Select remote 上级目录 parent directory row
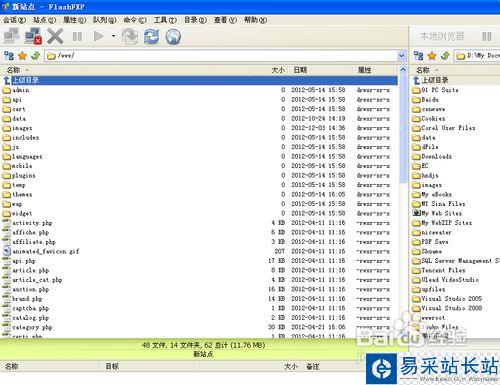The image size is (500, 385). pos(200,80)
